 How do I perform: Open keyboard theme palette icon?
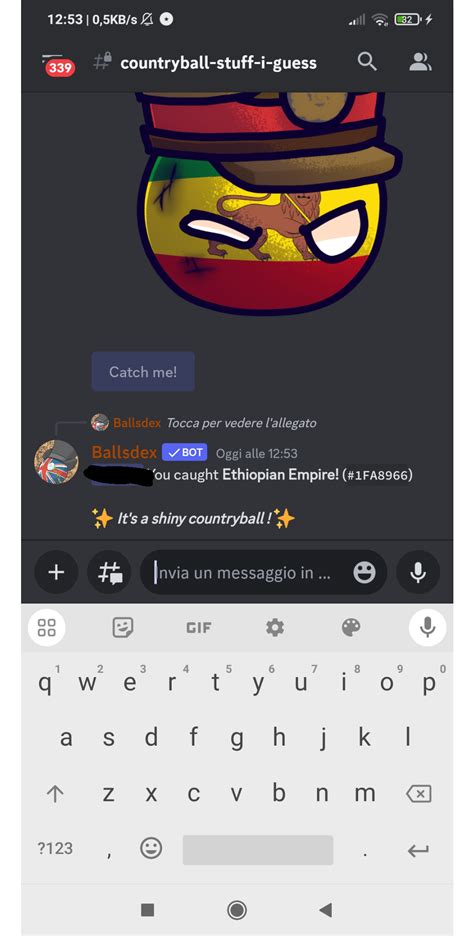pos(351,627)
